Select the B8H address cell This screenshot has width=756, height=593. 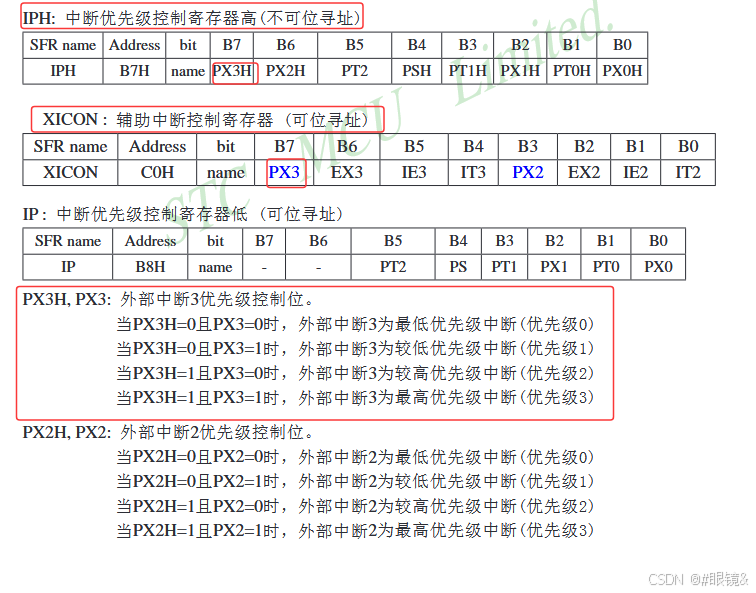click(150, 267)
